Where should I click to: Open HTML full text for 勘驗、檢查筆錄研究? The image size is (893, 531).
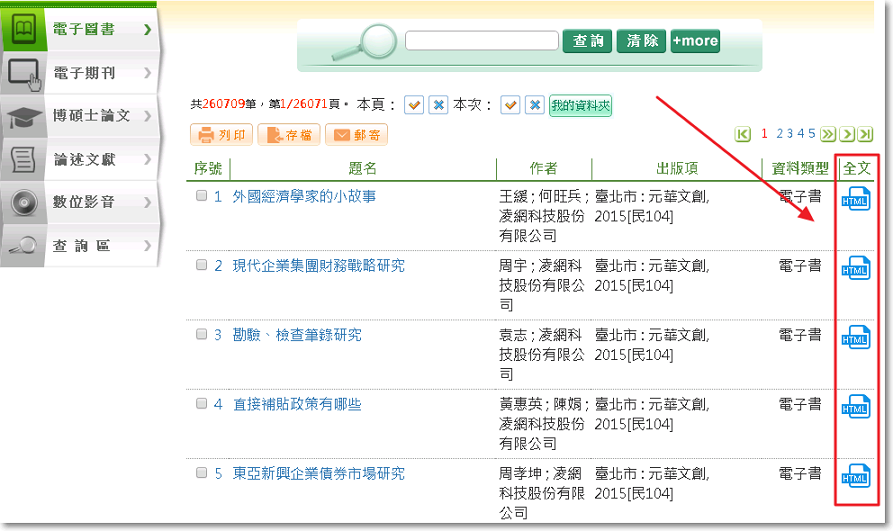(858, 337)
